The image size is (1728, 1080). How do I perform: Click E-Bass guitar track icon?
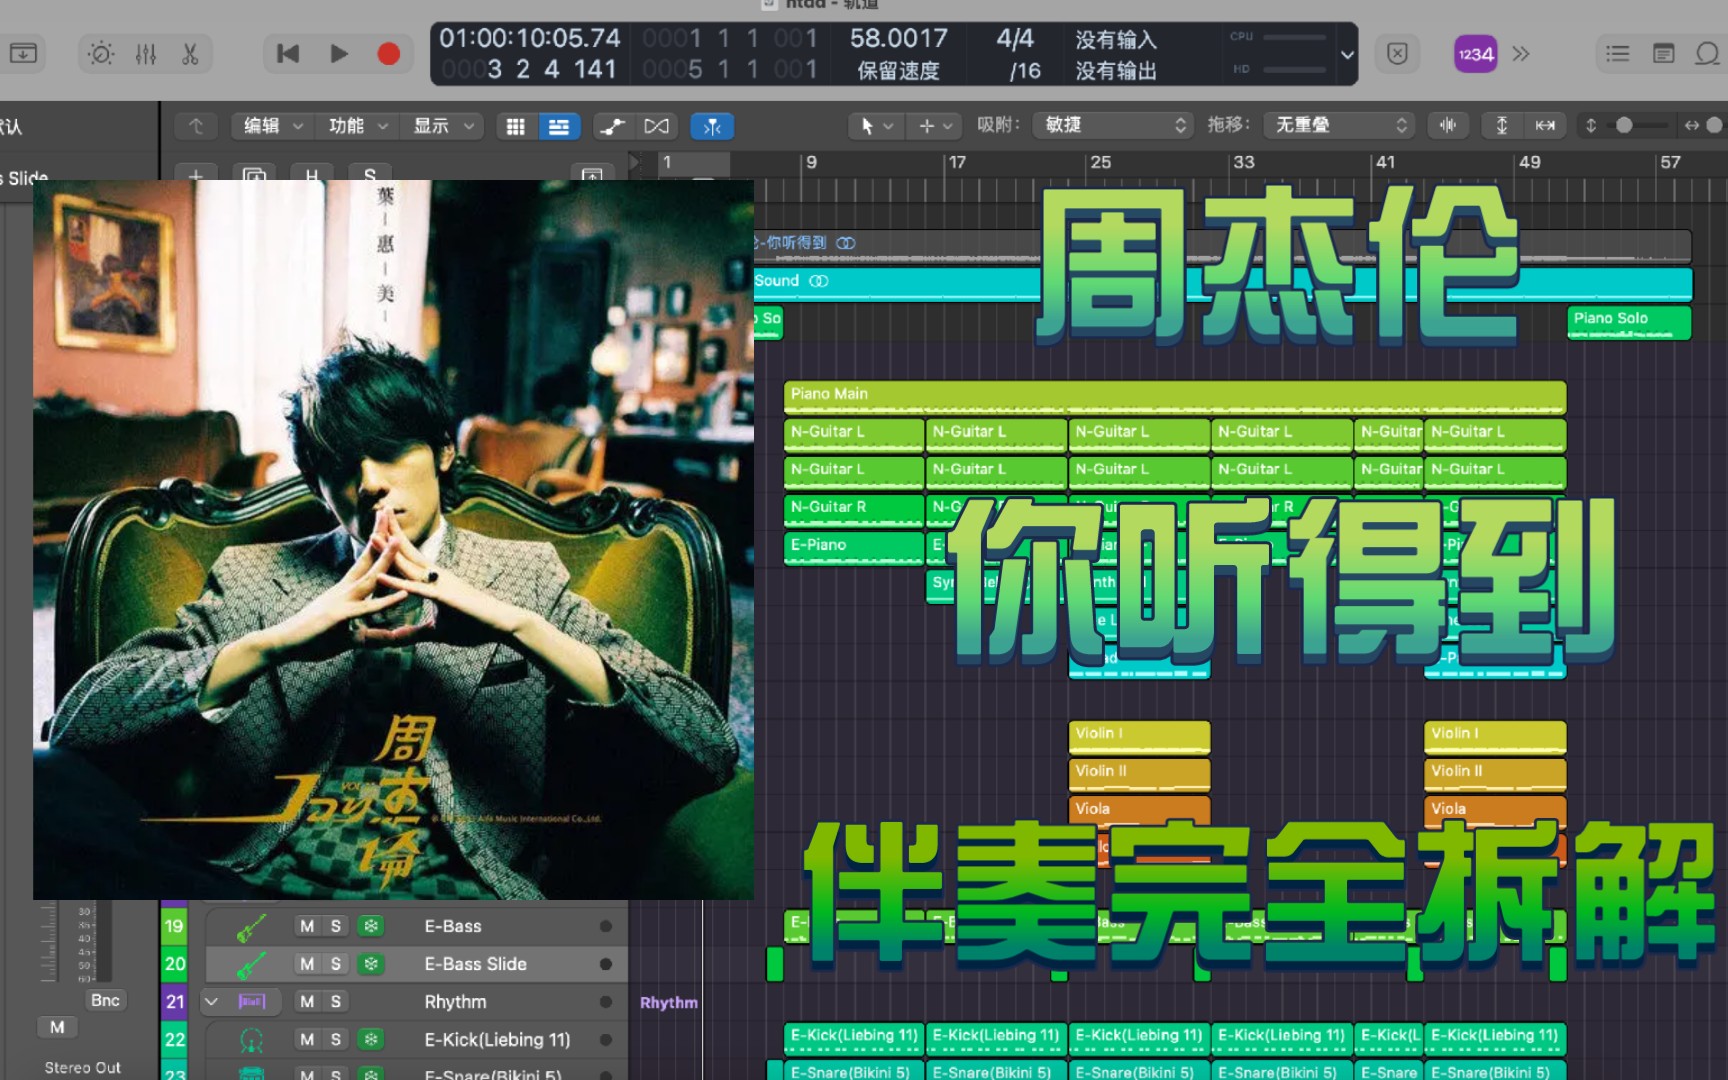251,927
